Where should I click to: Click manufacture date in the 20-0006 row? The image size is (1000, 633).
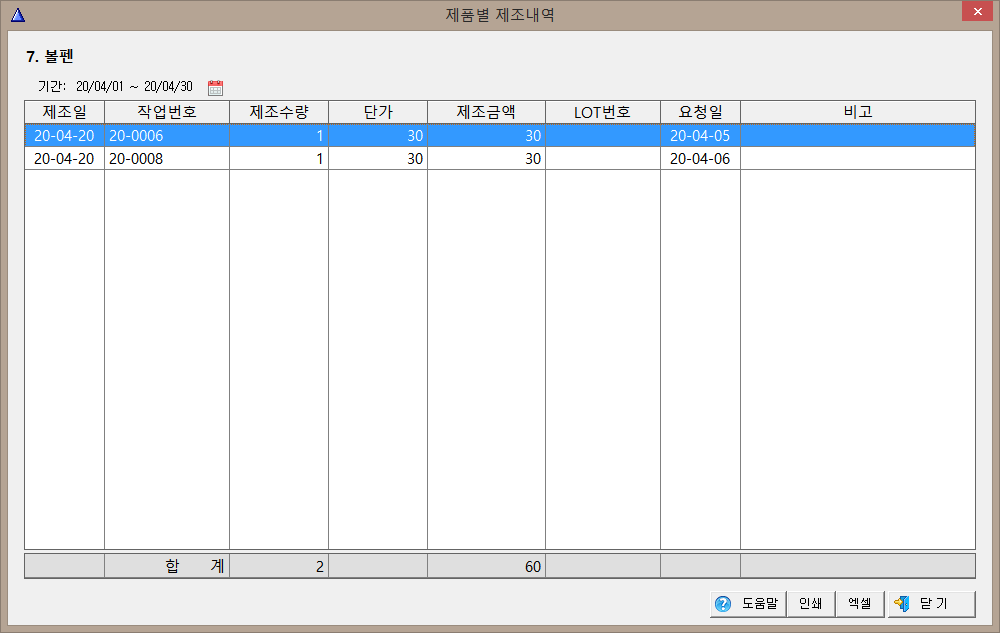click(x=64, y=136)
